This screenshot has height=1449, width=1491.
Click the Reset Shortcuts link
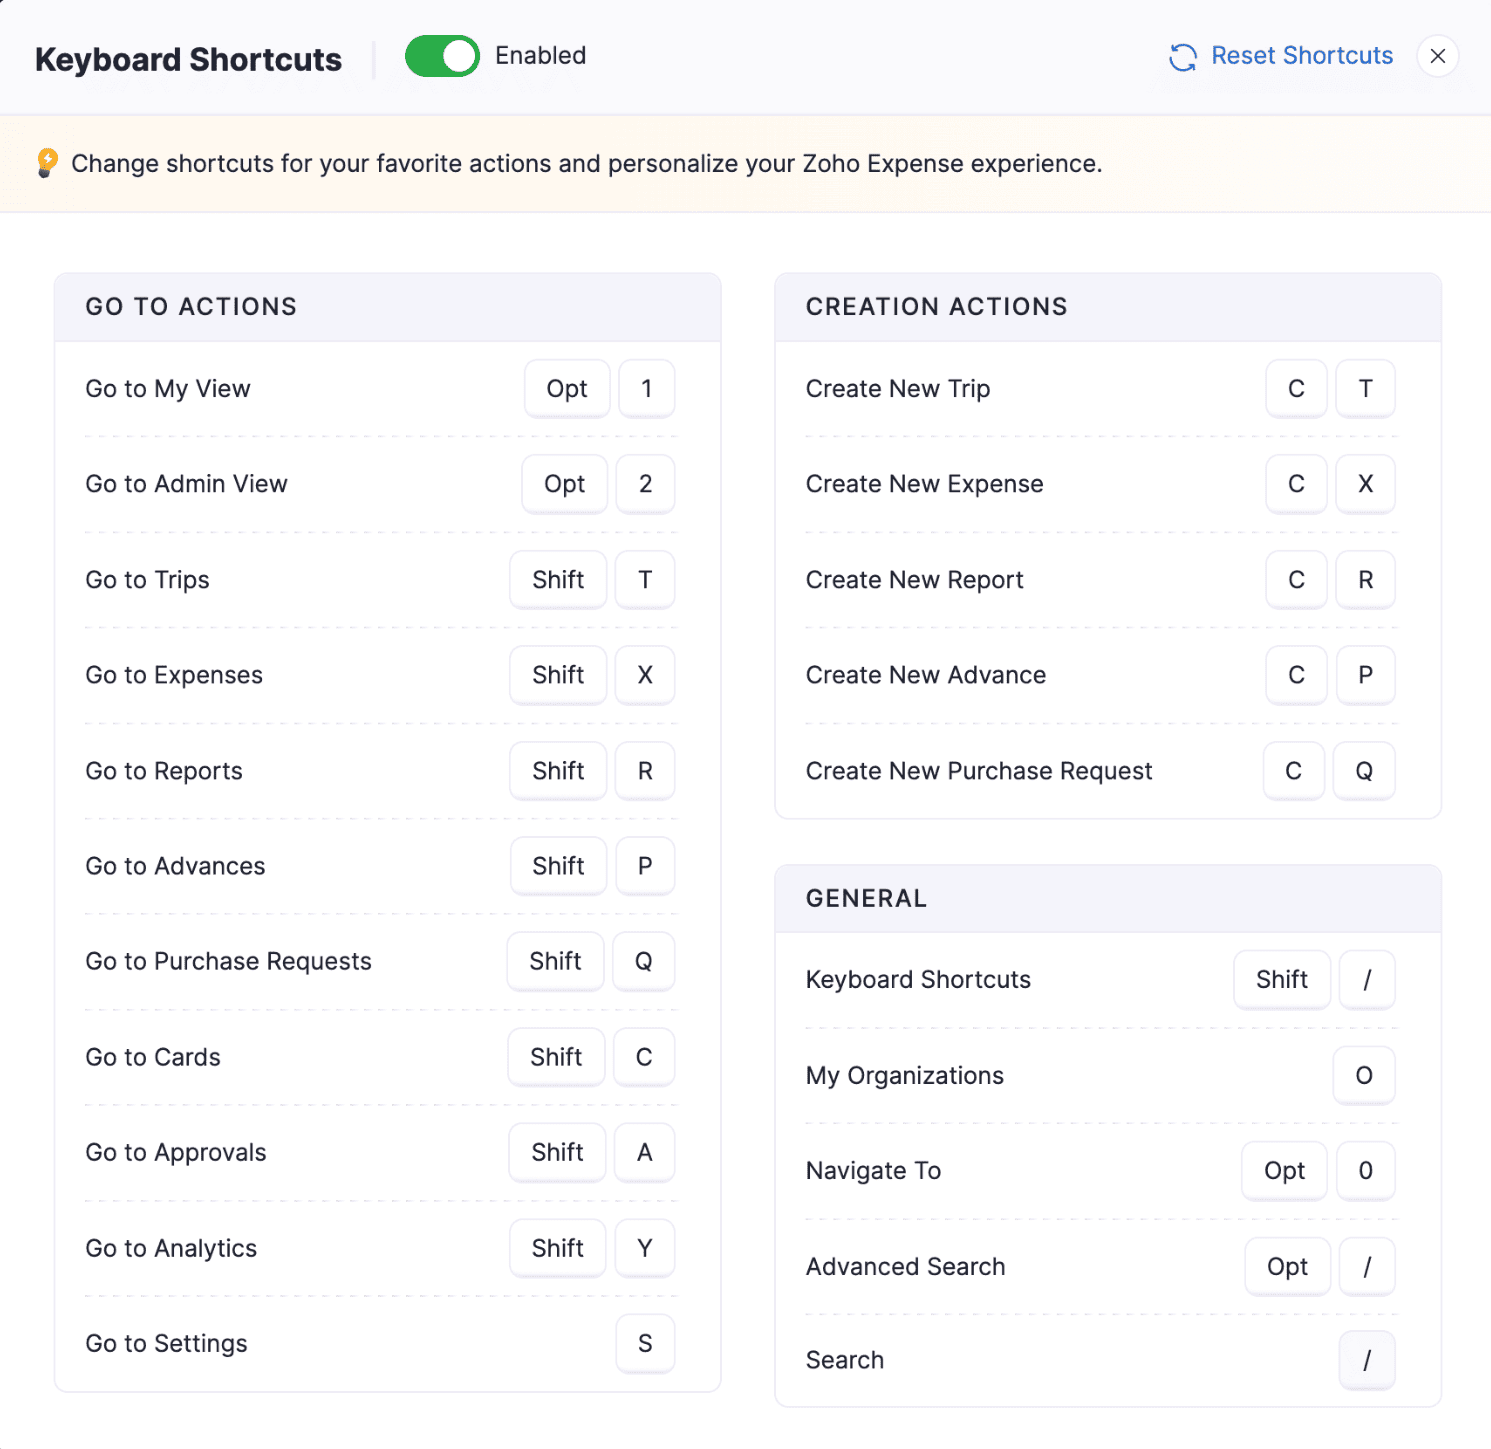(x=1301, y=56)
